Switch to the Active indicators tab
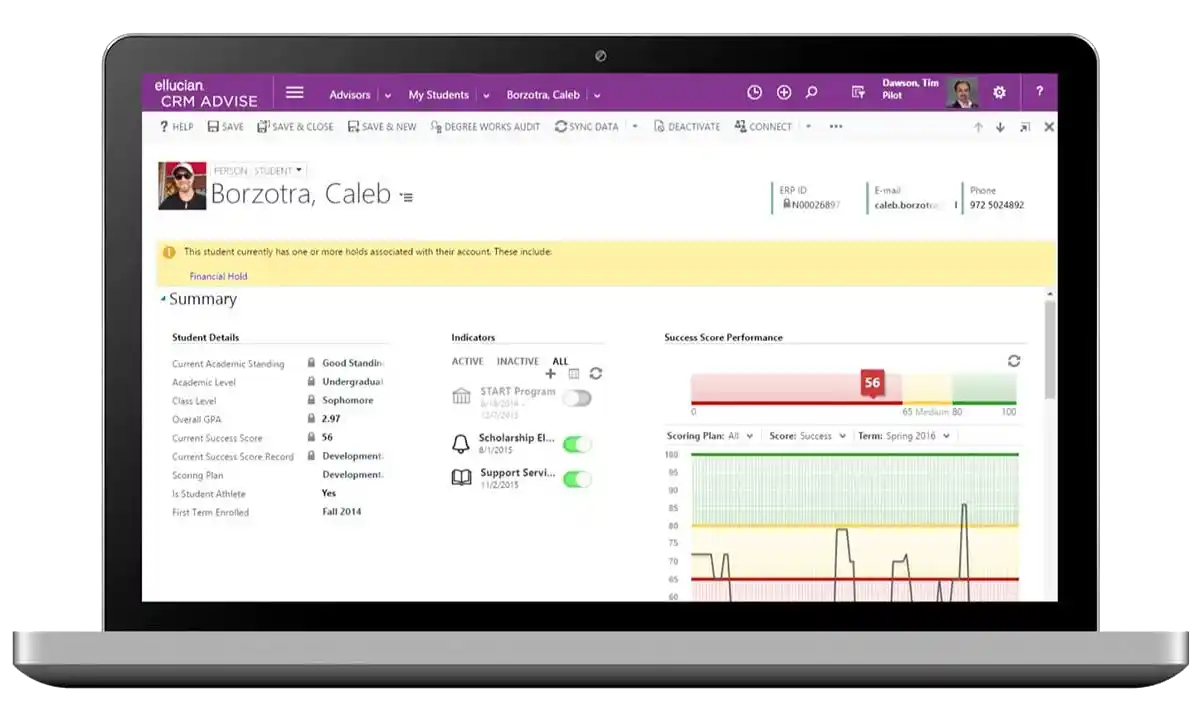This screenshot has height=720, width=1200. click(467, 361)
